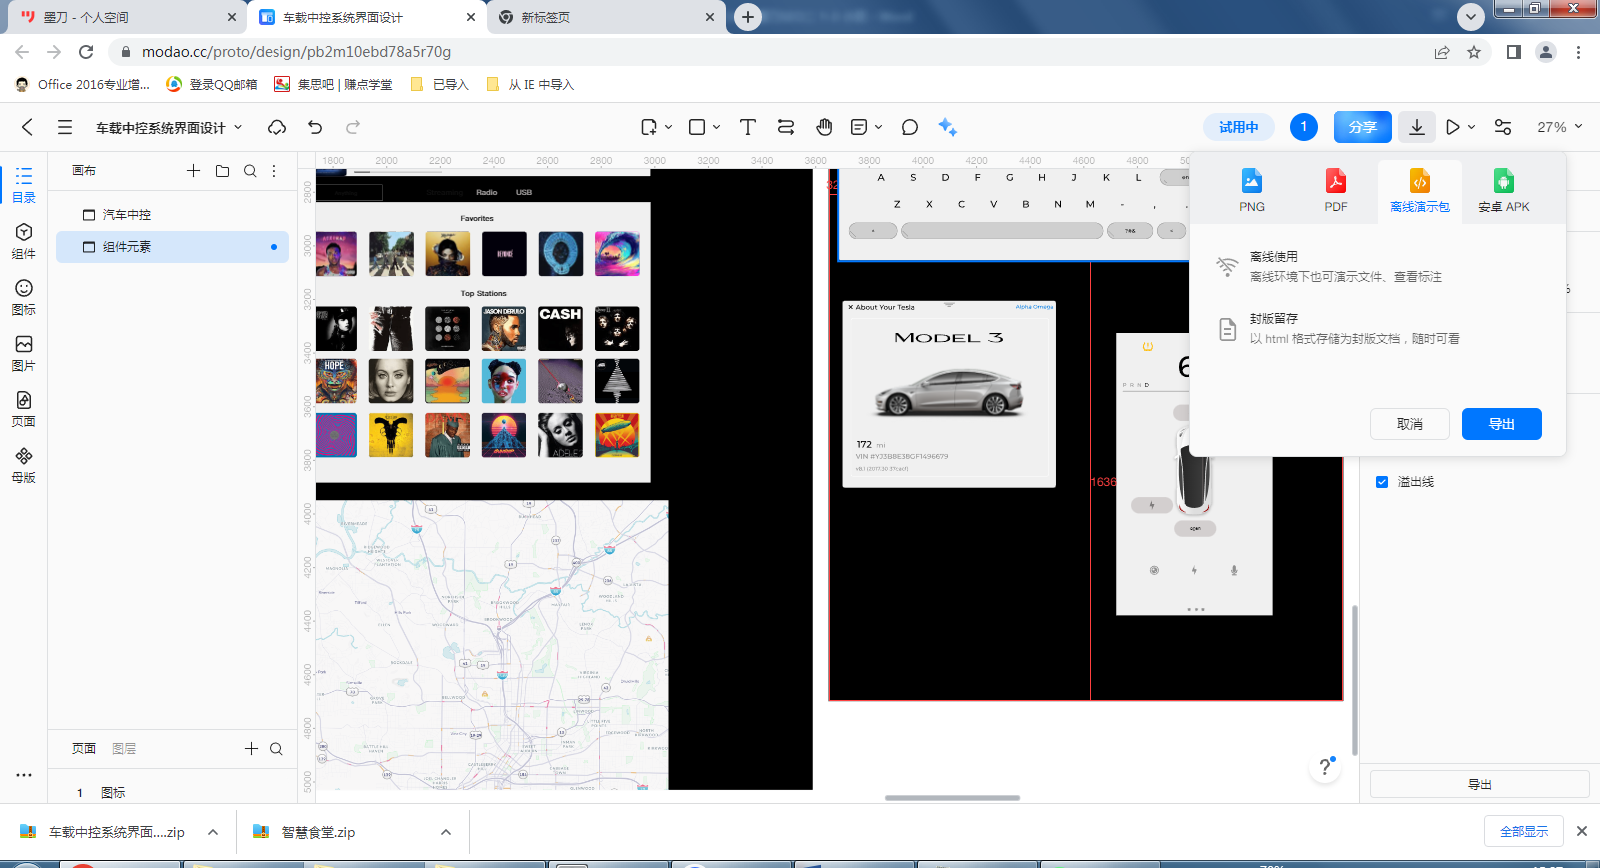
Task: Reload the browser page
Action: 86,52
